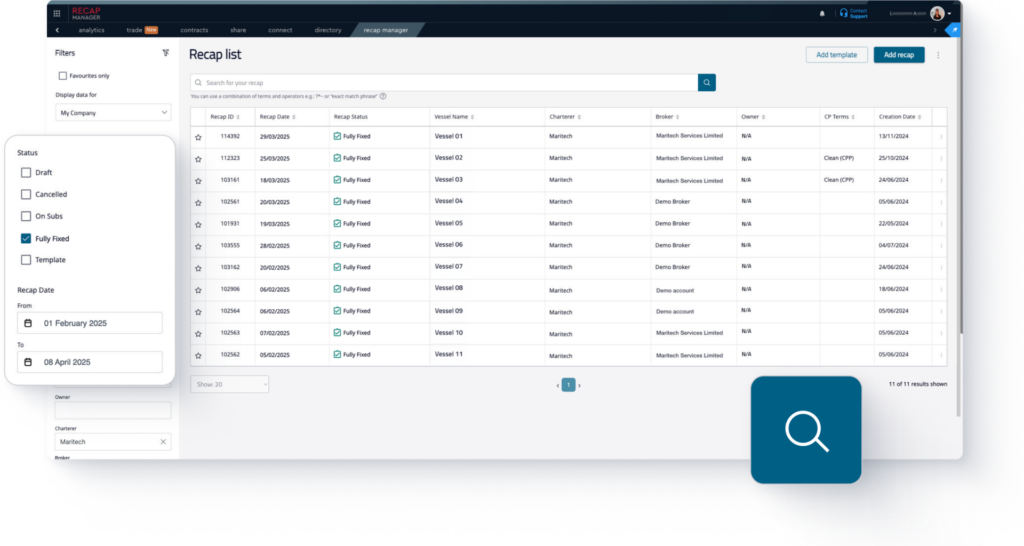
Task: Open kebab menu next to Add recap
Action: (x=938, y=55)
